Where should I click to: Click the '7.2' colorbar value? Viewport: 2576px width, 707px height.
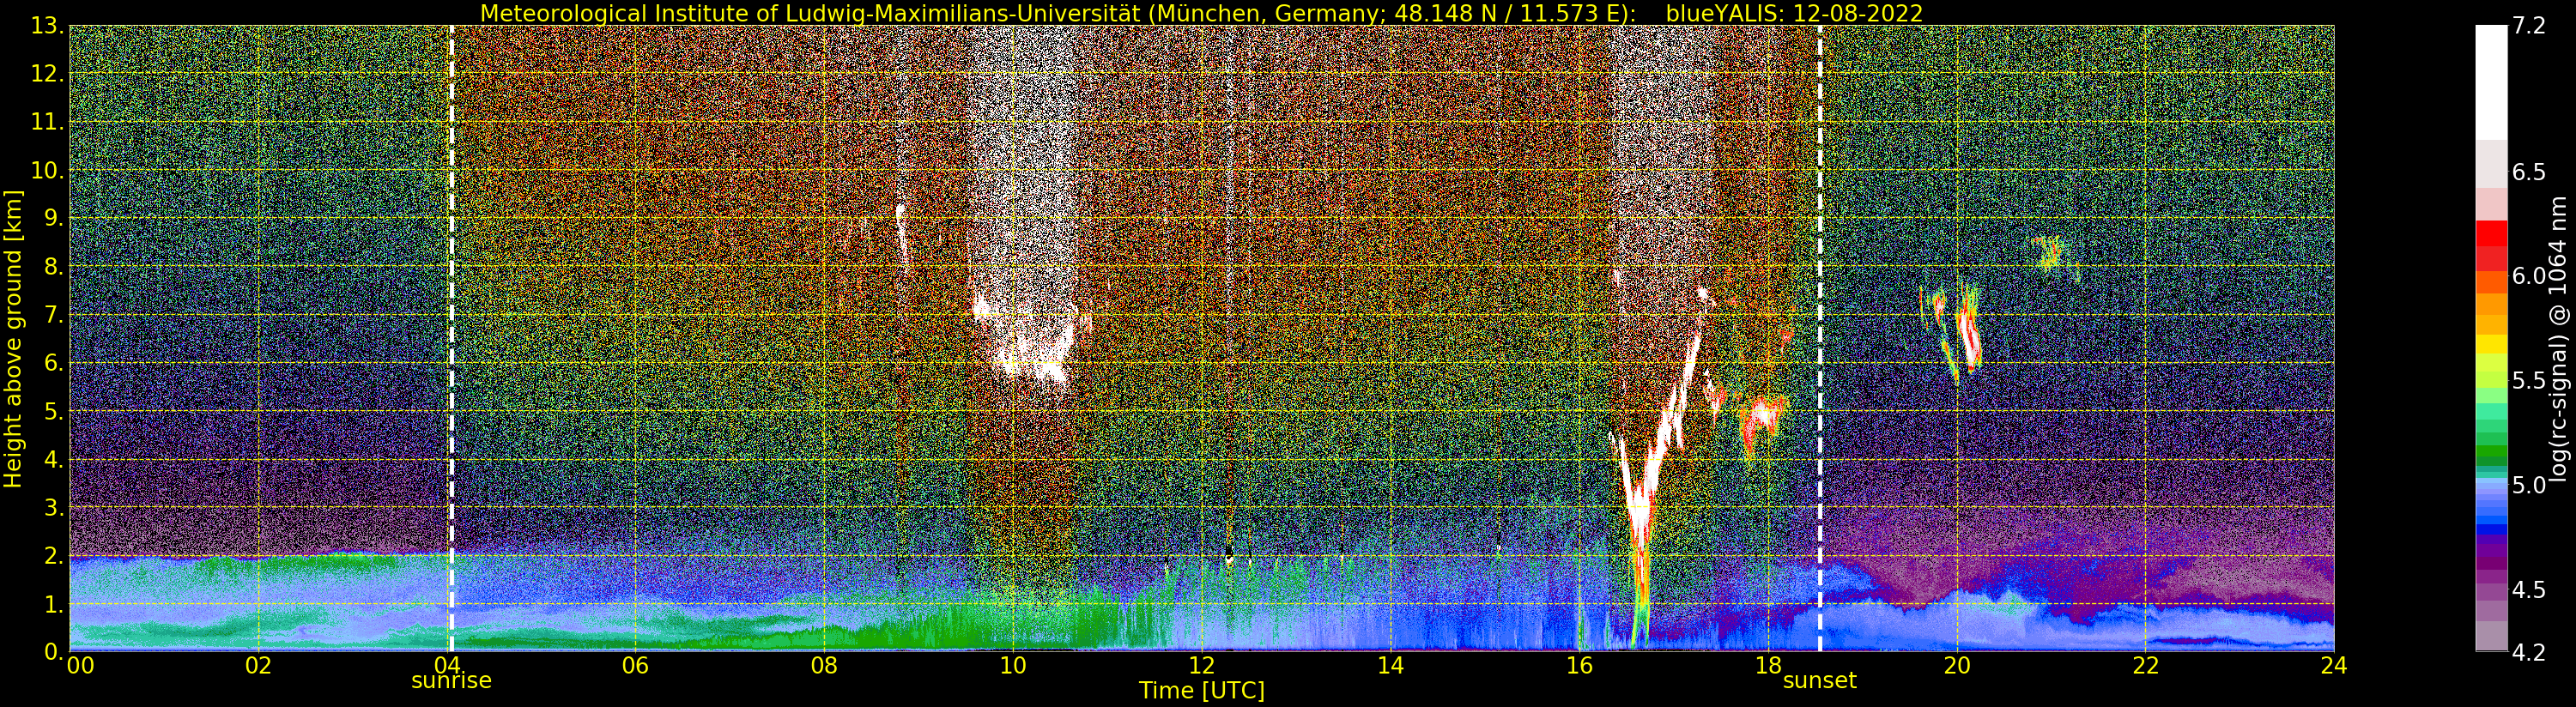[2527, 26]
